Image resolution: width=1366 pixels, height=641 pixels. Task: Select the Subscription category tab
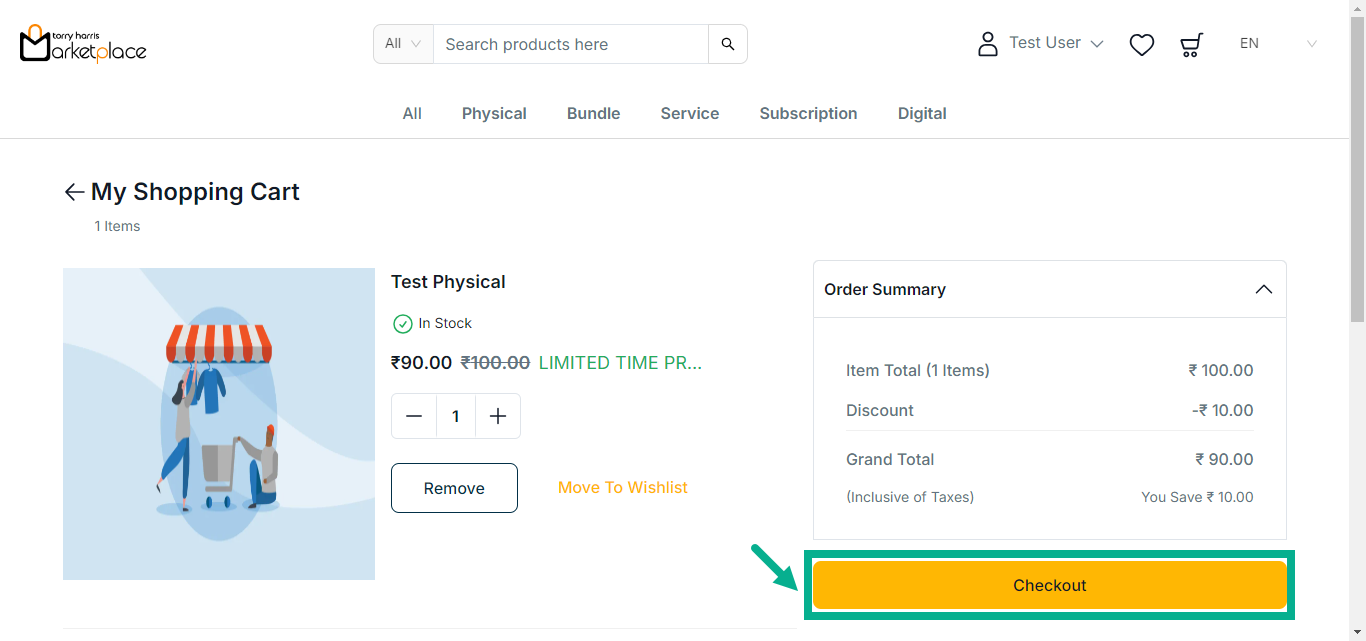coord(808,113)
